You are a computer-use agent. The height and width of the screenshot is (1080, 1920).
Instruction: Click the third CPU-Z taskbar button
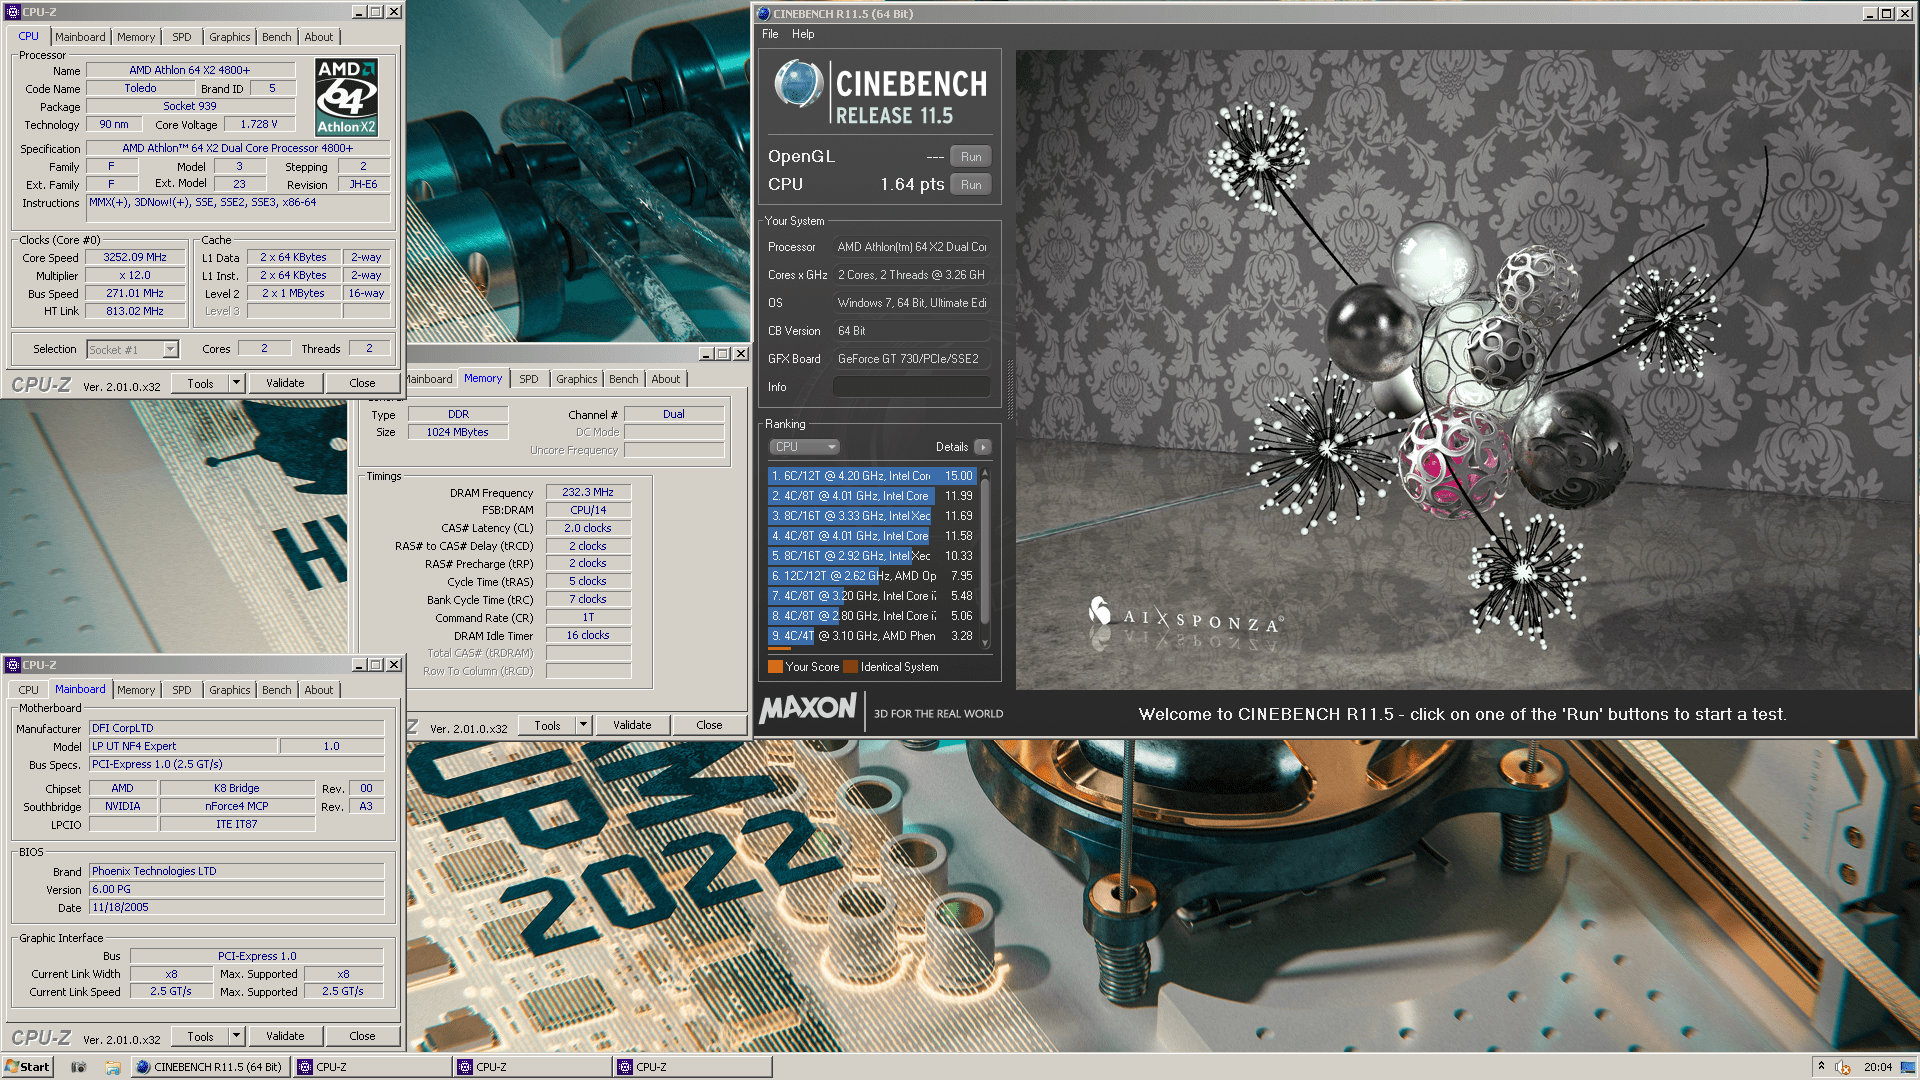tap(692, 1067)
